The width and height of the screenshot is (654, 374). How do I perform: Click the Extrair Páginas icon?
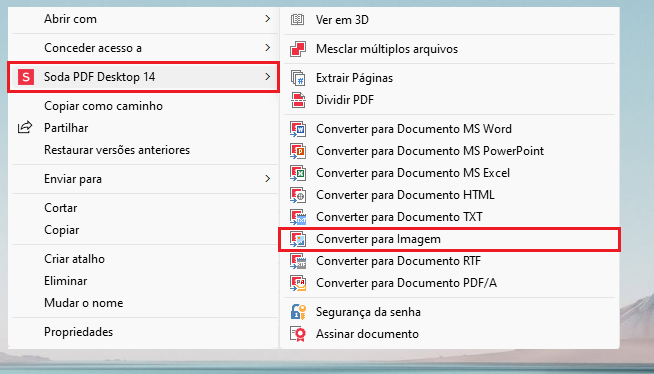[298, 78]
